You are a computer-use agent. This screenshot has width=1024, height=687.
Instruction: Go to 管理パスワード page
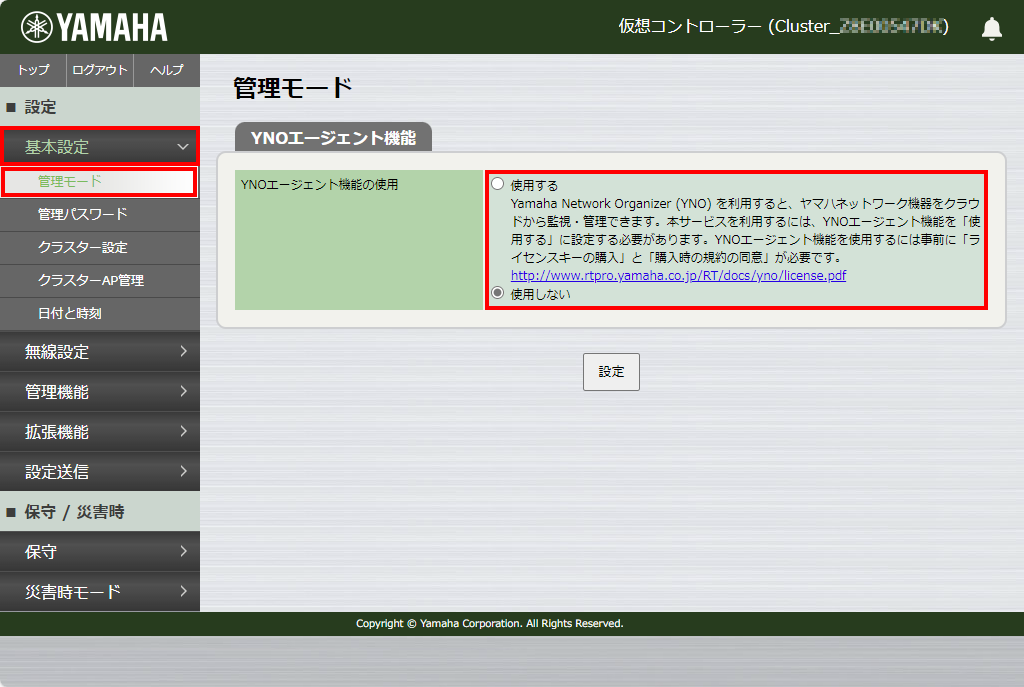coord(82,214)
